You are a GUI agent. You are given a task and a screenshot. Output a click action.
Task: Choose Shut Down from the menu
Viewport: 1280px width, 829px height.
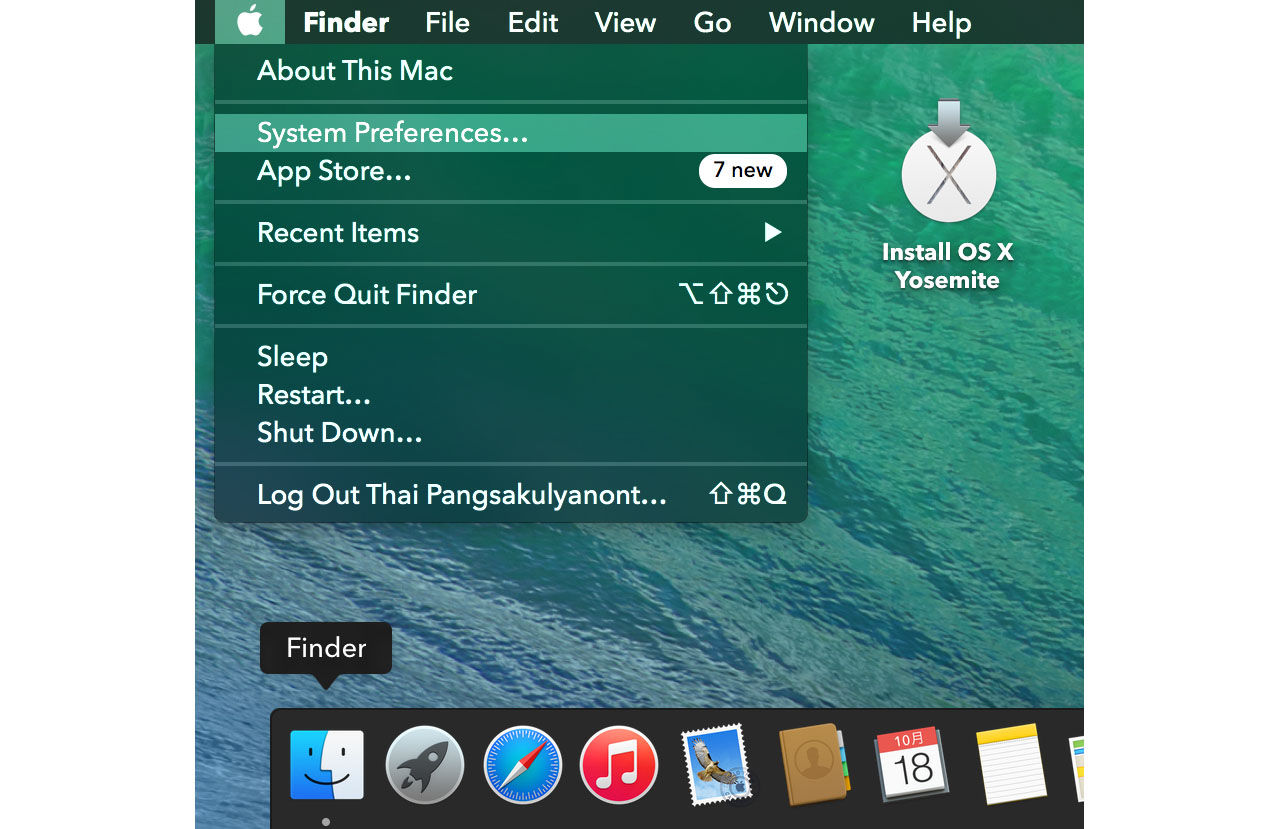point(339,432)
